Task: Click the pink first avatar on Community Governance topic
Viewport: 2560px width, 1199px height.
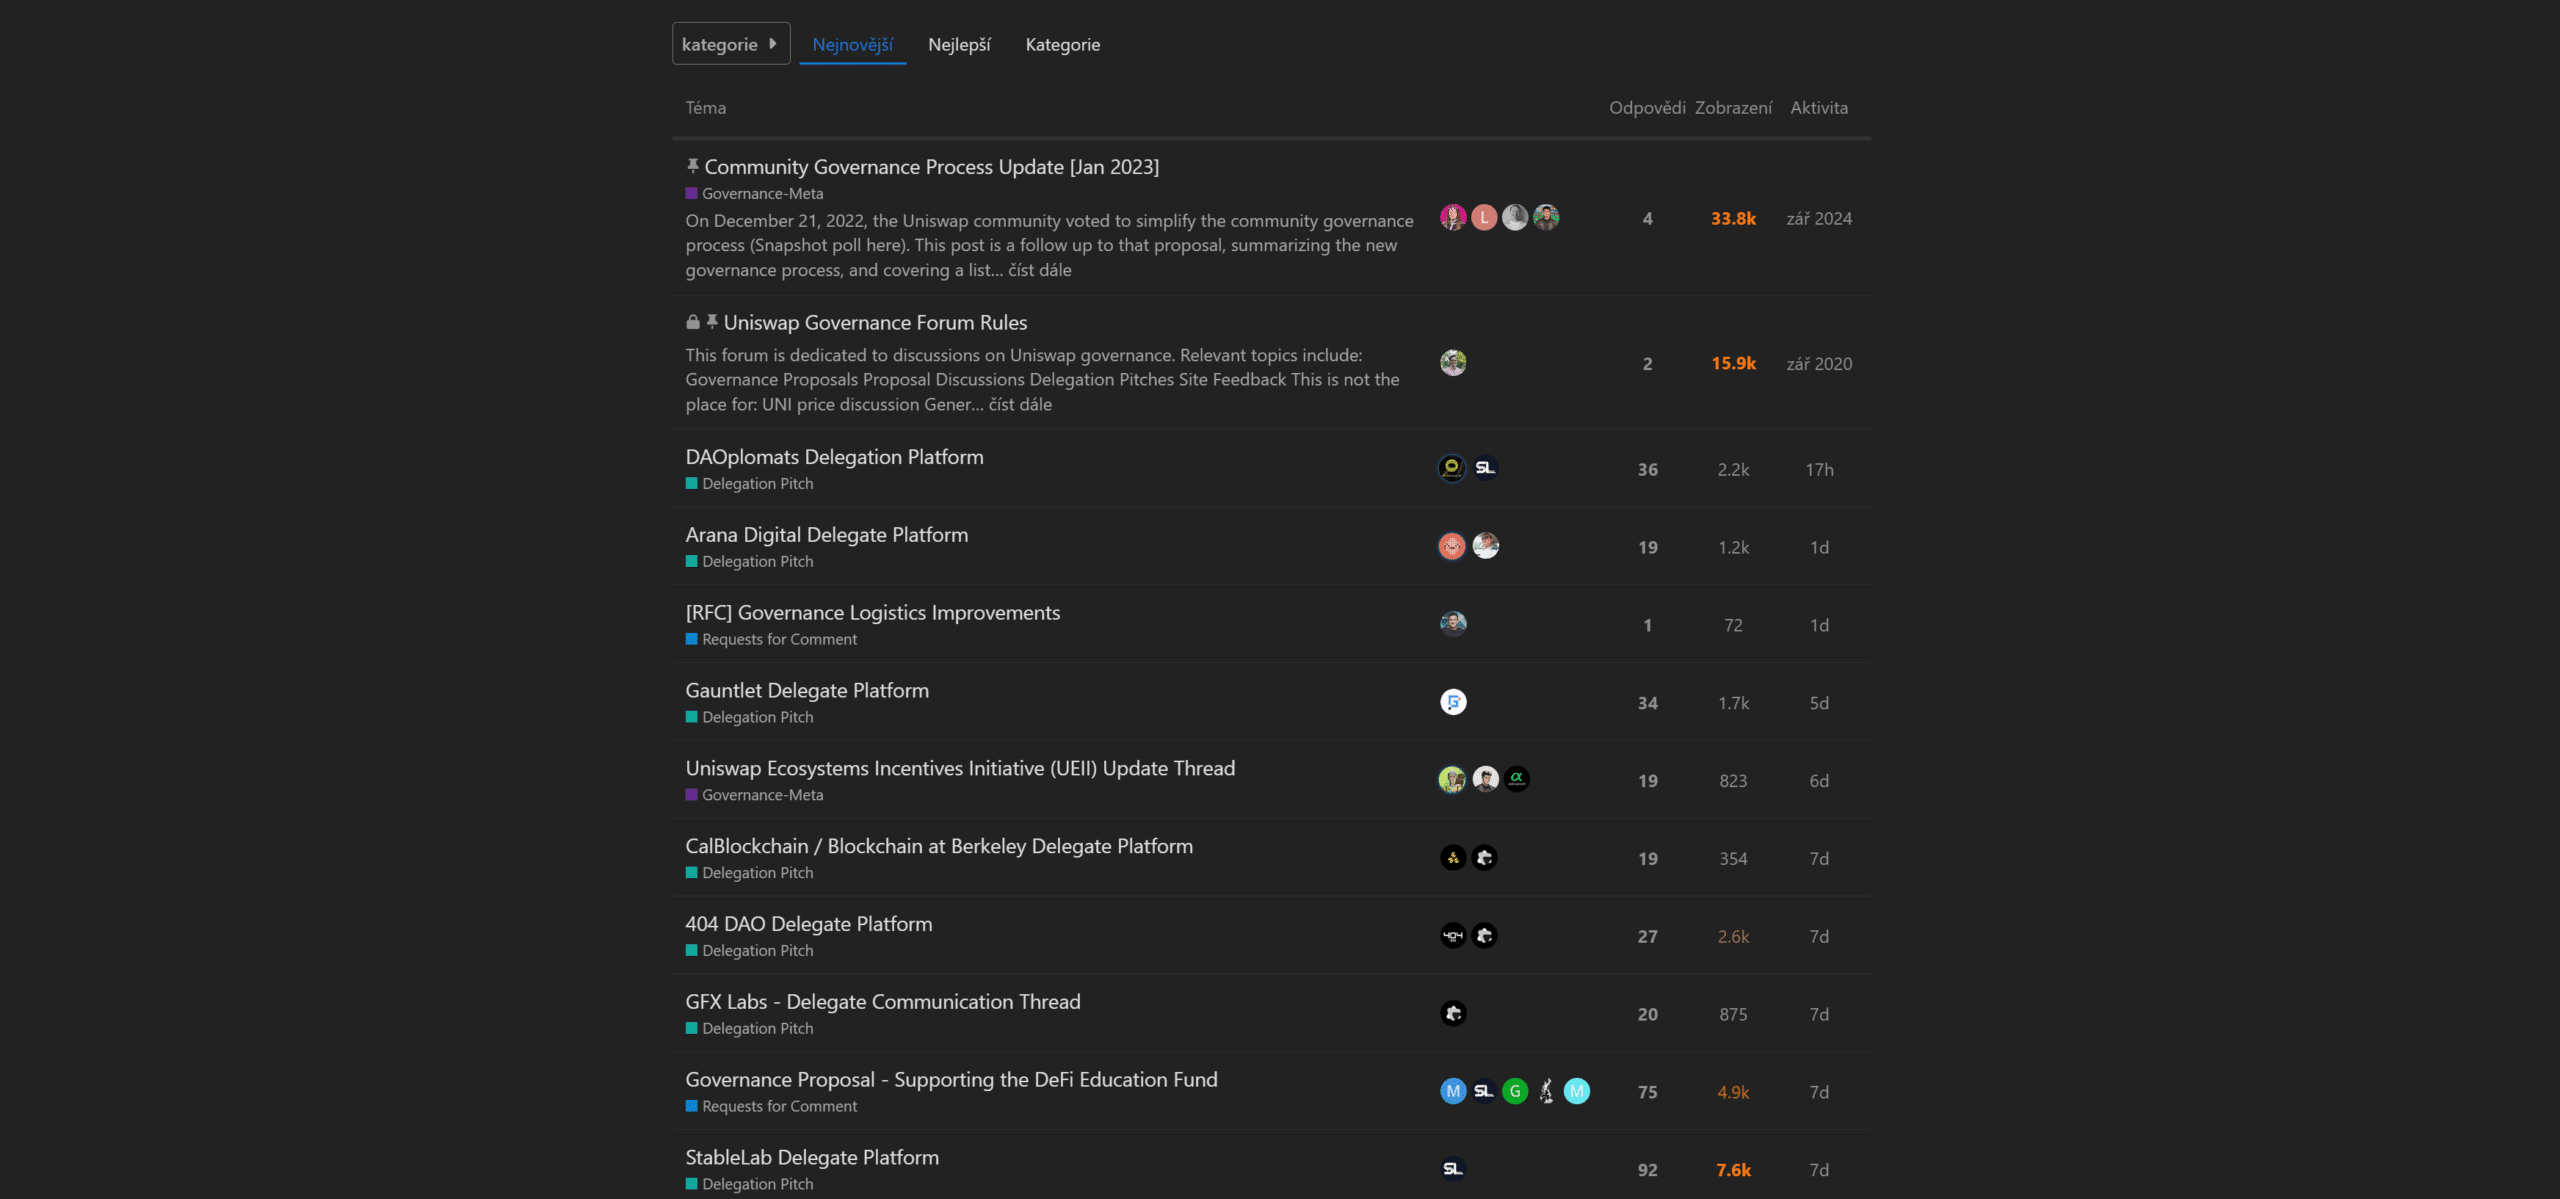Action: (1453, 218)
